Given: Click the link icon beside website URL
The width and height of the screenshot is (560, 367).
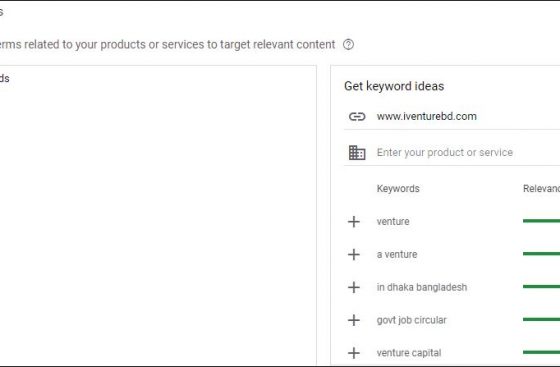Looking at the screenshot, I should [x=357, y=116].
